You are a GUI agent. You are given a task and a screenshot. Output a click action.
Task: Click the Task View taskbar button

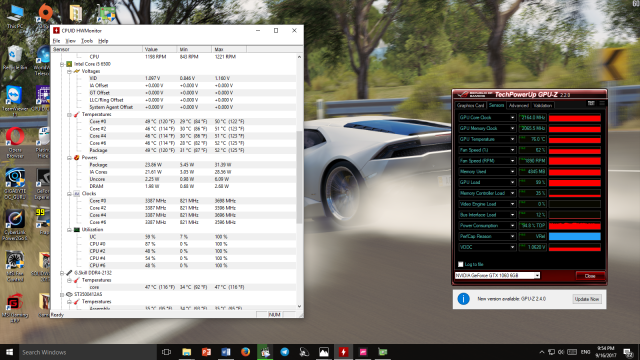pyautogui.click(x=166, y=352)
